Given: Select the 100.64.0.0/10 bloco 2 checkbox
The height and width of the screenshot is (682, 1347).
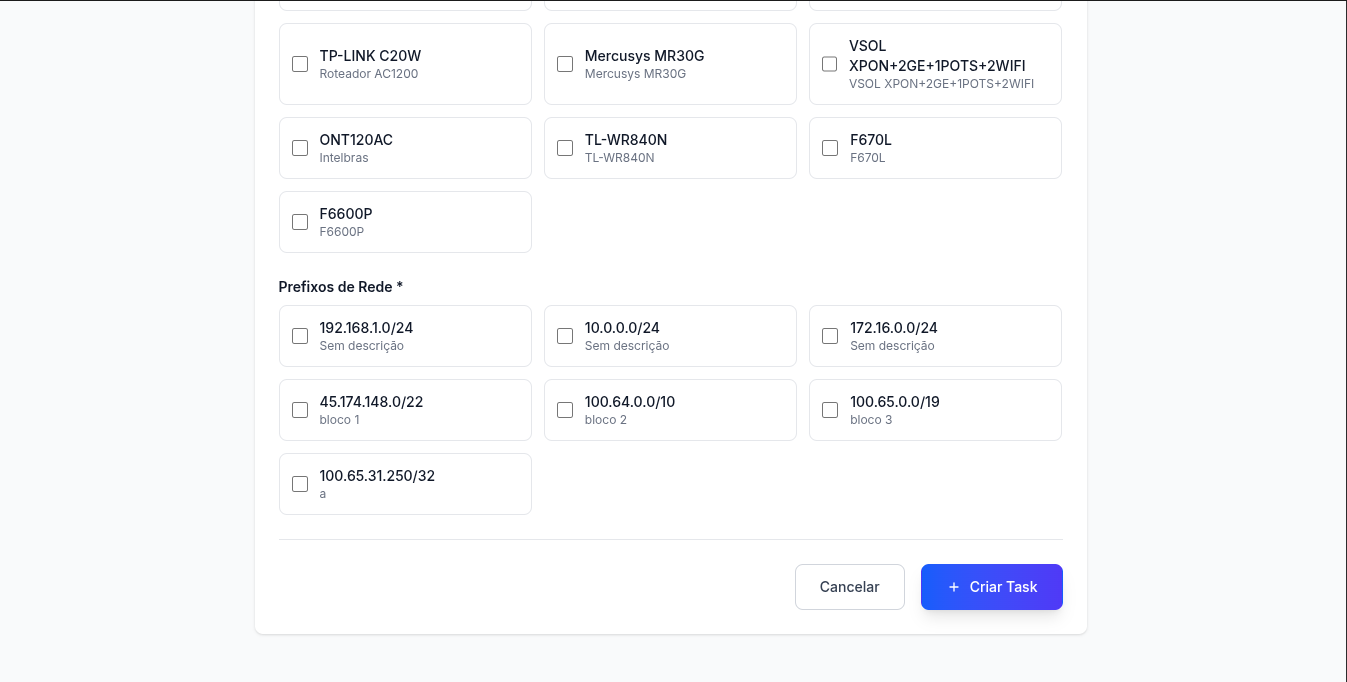Looking at the screenshot, I should coord(565,410).
